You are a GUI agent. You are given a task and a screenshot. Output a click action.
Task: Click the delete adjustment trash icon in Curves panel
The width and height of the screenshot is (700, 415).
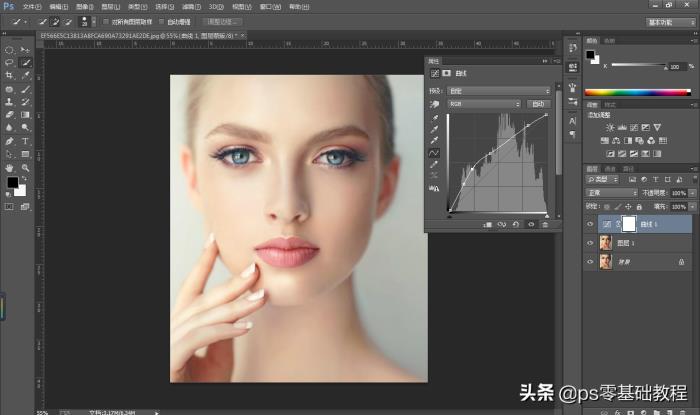pos(545,224)
